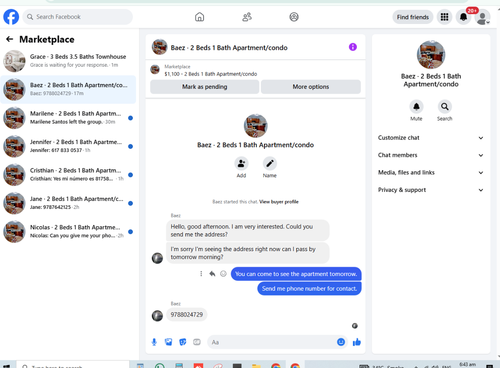Image resolution: width=500 pixels, height=368 pixels.
Task: Click the Add people icon
Action: (x=241, y=164)
